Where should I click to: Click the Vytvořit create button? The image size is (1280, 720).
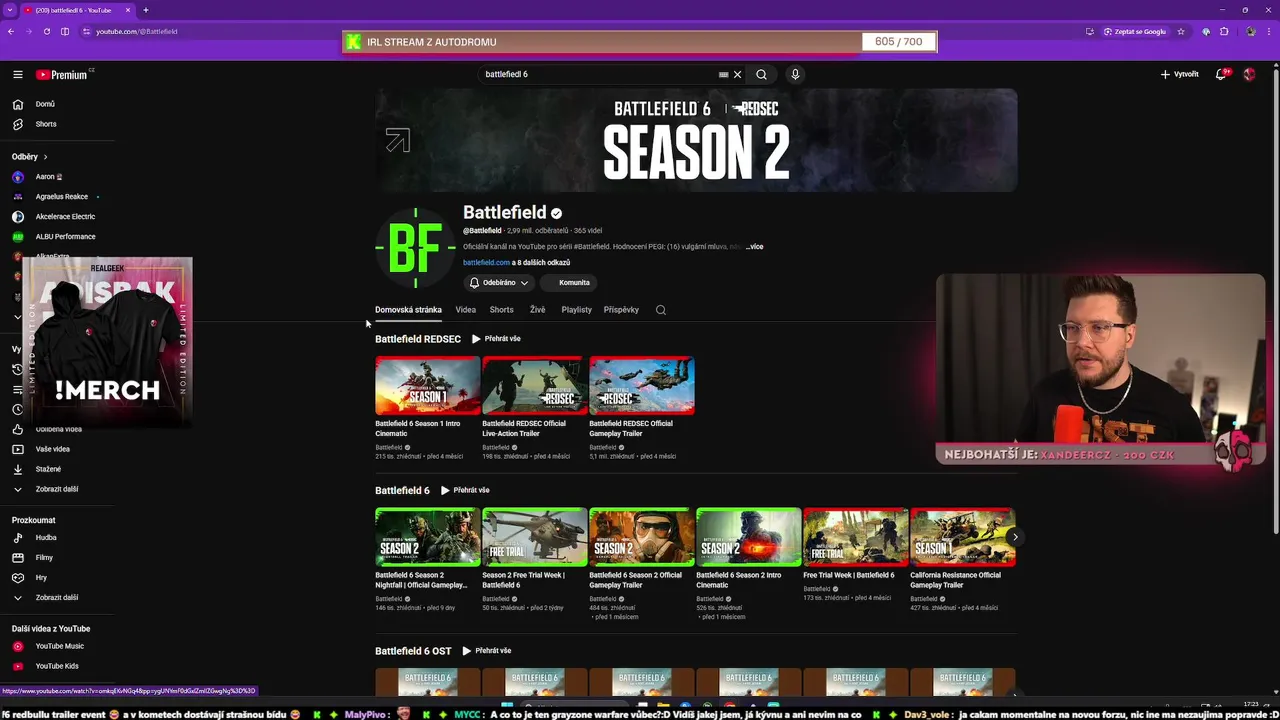click(1179, 74)
